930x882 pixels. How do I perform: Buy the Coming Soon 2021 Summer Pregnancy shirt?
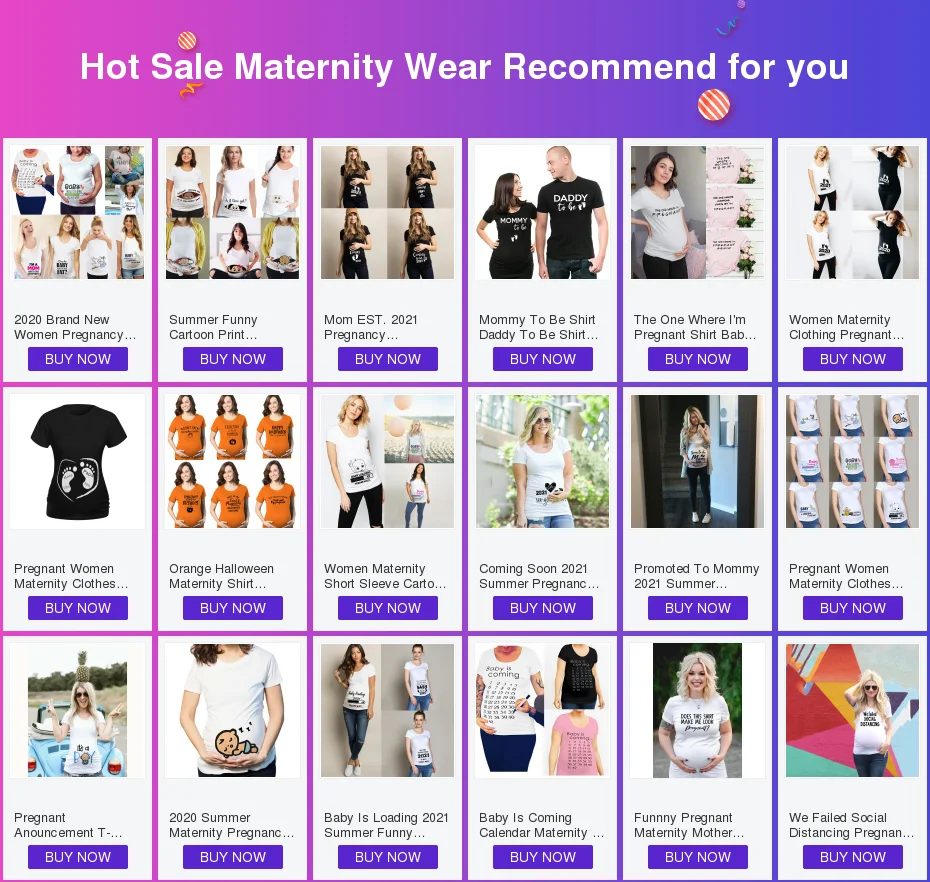point(543,608)
